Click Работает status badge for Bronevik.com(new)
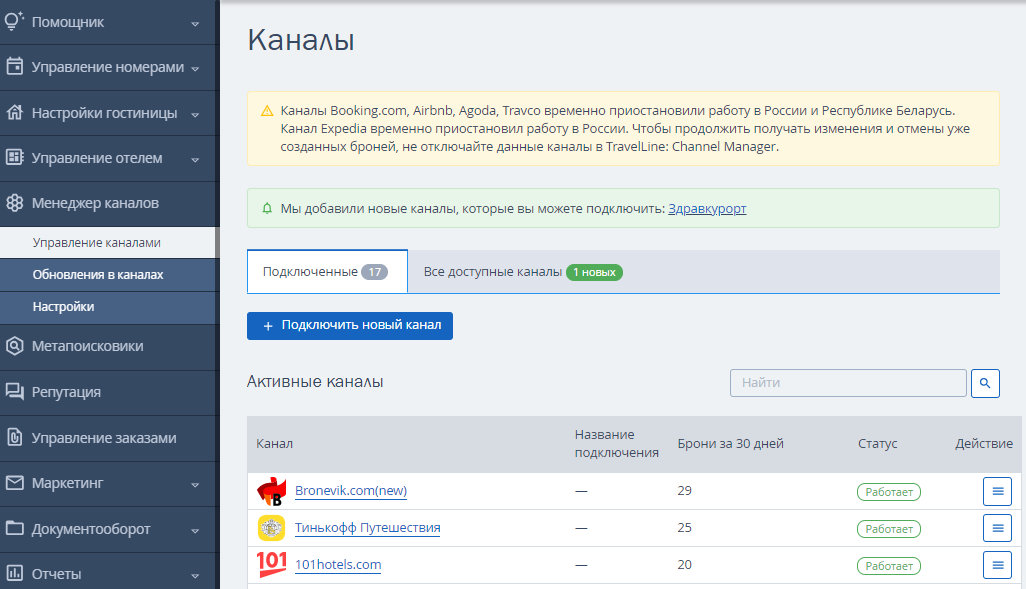 tap(889, 492)
